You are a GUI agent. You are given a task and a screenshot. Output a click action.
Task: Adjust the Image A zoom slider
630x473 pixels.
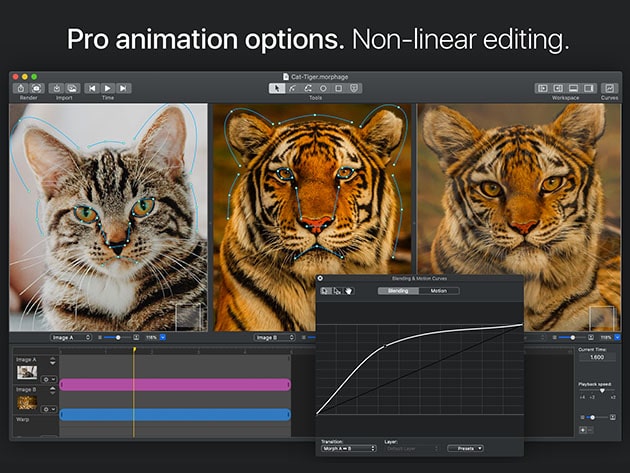point(118,338)
